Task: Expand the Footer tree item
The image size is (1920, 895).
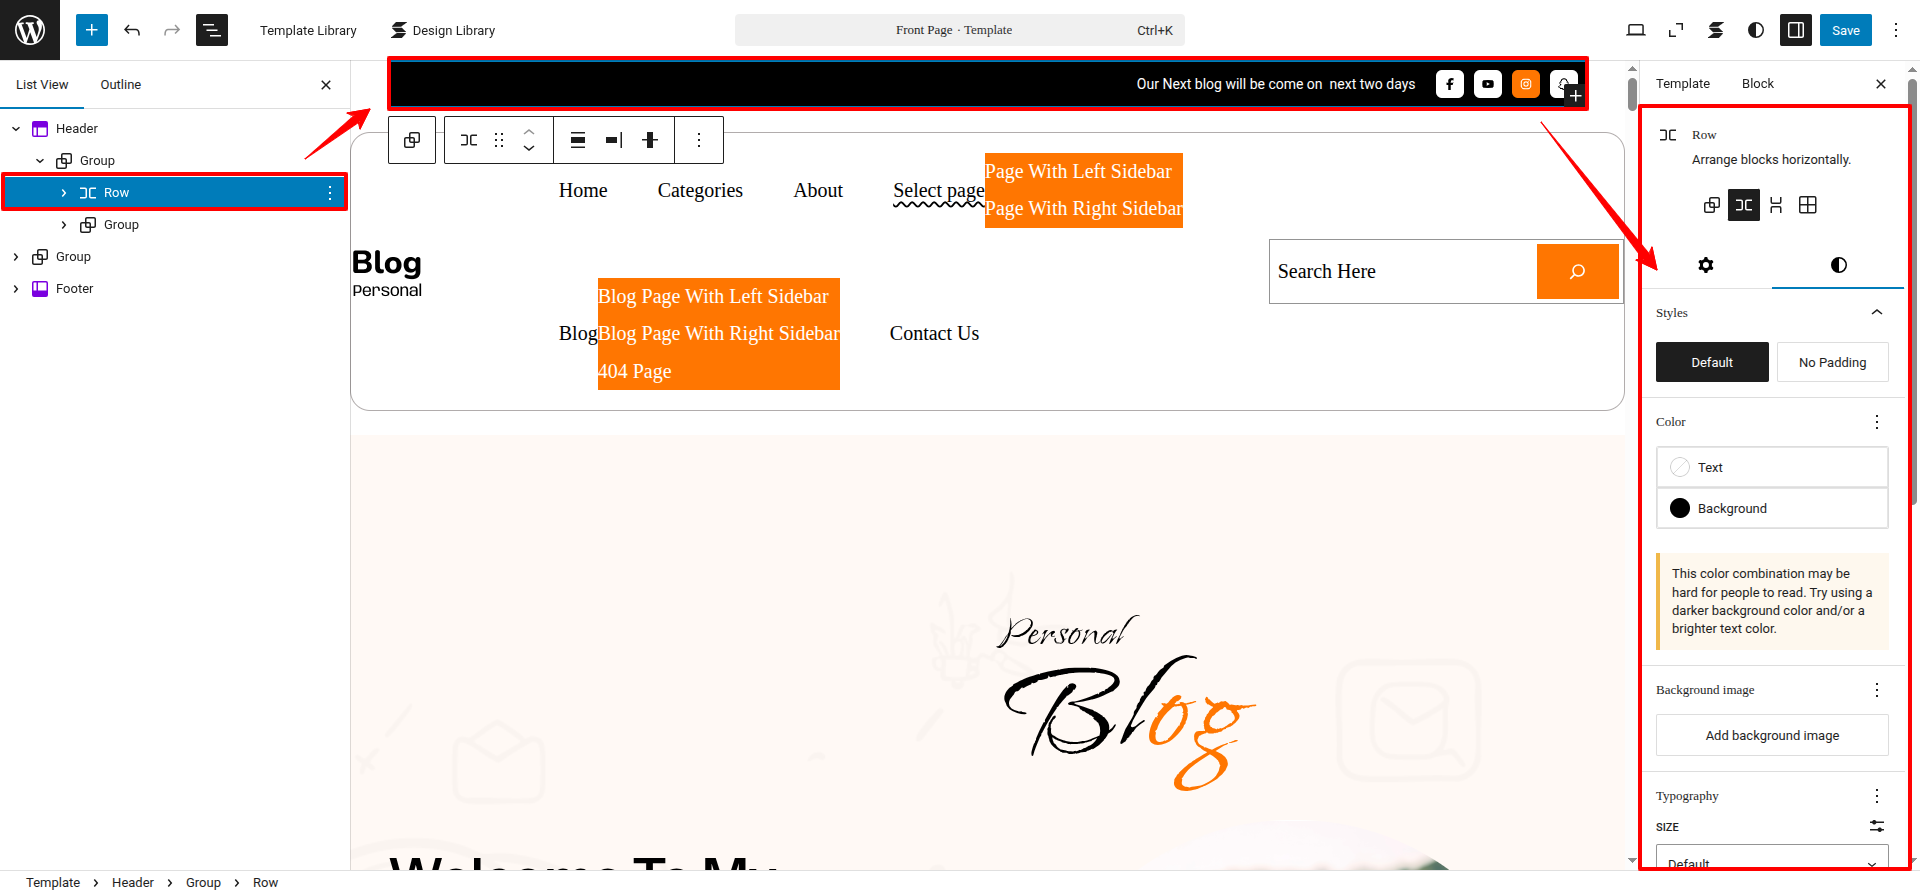Action: click(16, 289)
